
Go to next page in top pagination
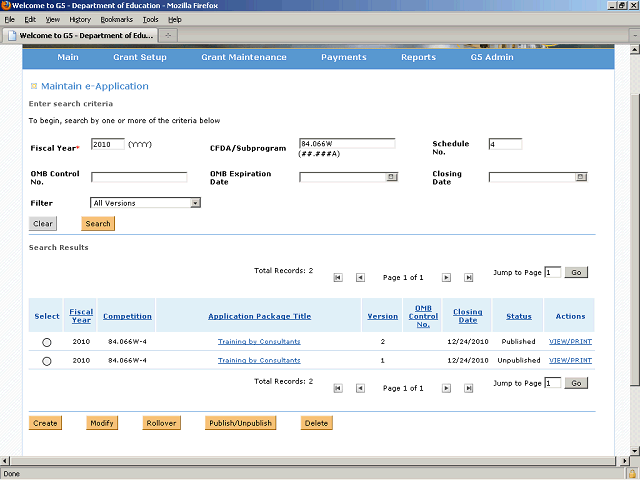[x=445, y=277]
